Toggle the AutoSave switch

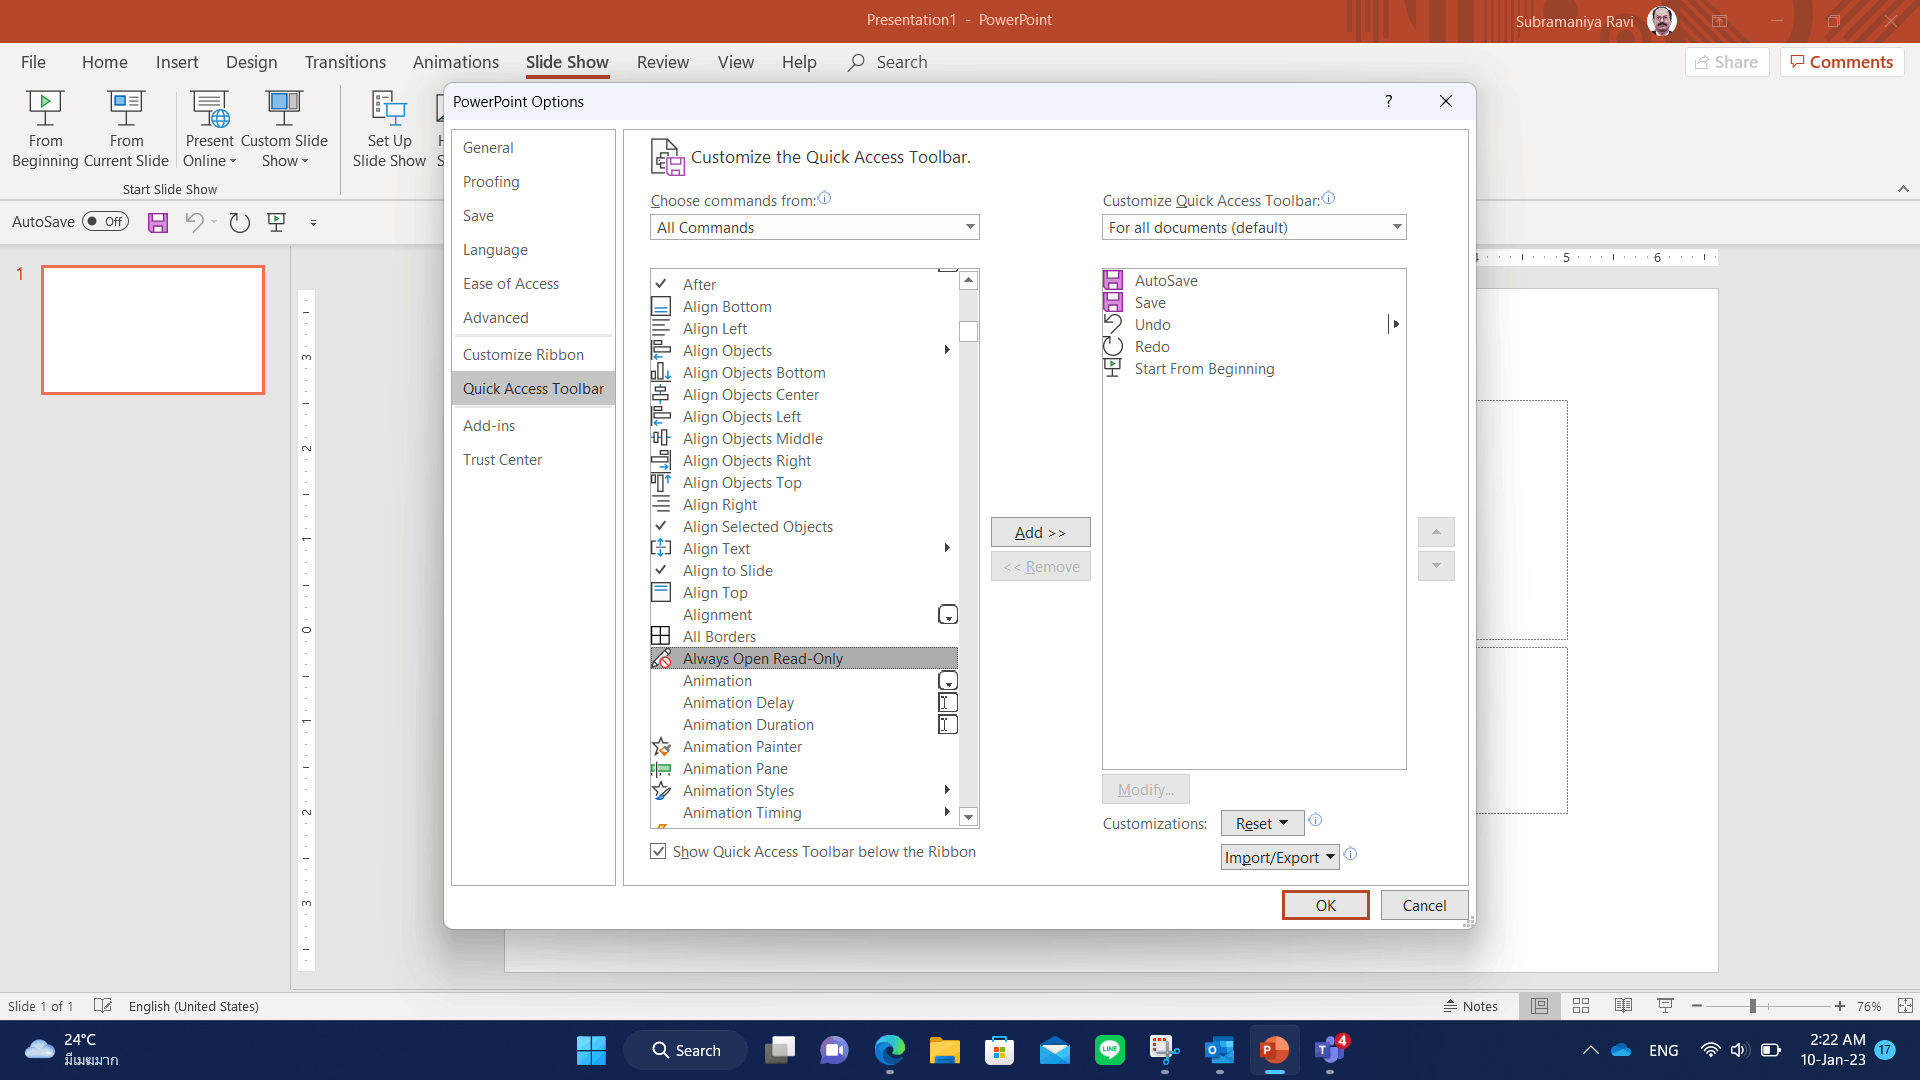pos(106,222)
